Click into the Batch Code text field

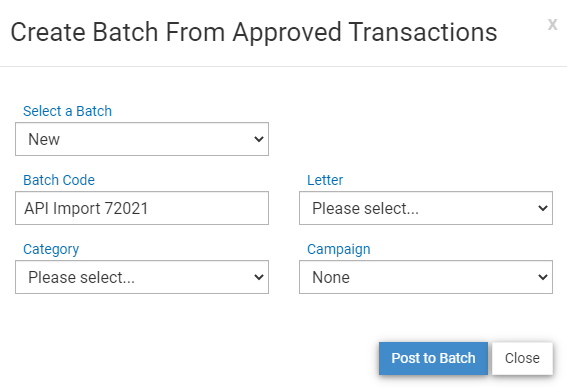142,208
